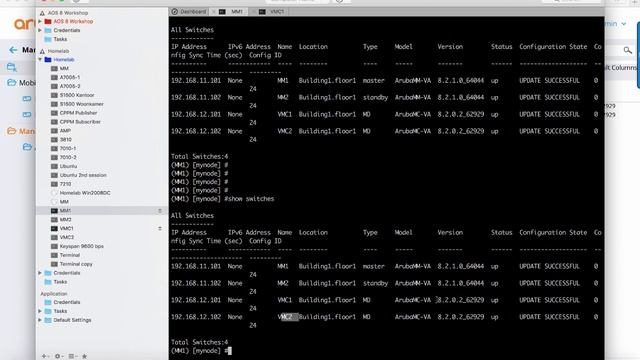The height and width of the screenshot is (360, 640).
Task: Open the A7005-2 session icon
Action: point(54,86)
